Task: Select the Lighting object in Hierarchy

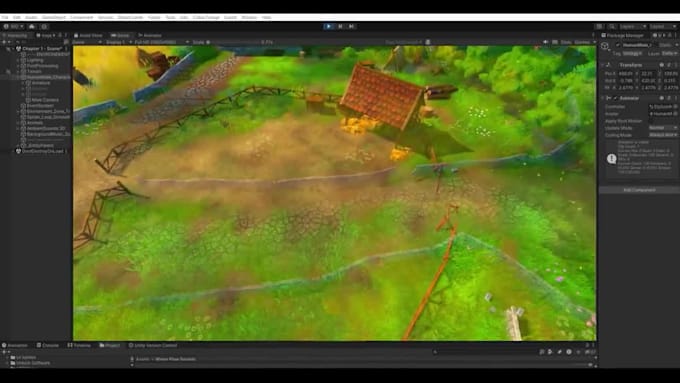Action: 35,60
